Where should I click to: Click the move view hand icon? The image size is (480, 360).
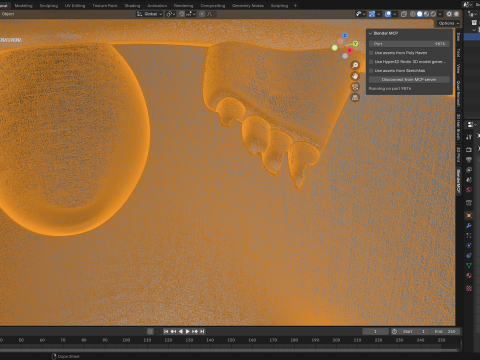click(355, 76)
